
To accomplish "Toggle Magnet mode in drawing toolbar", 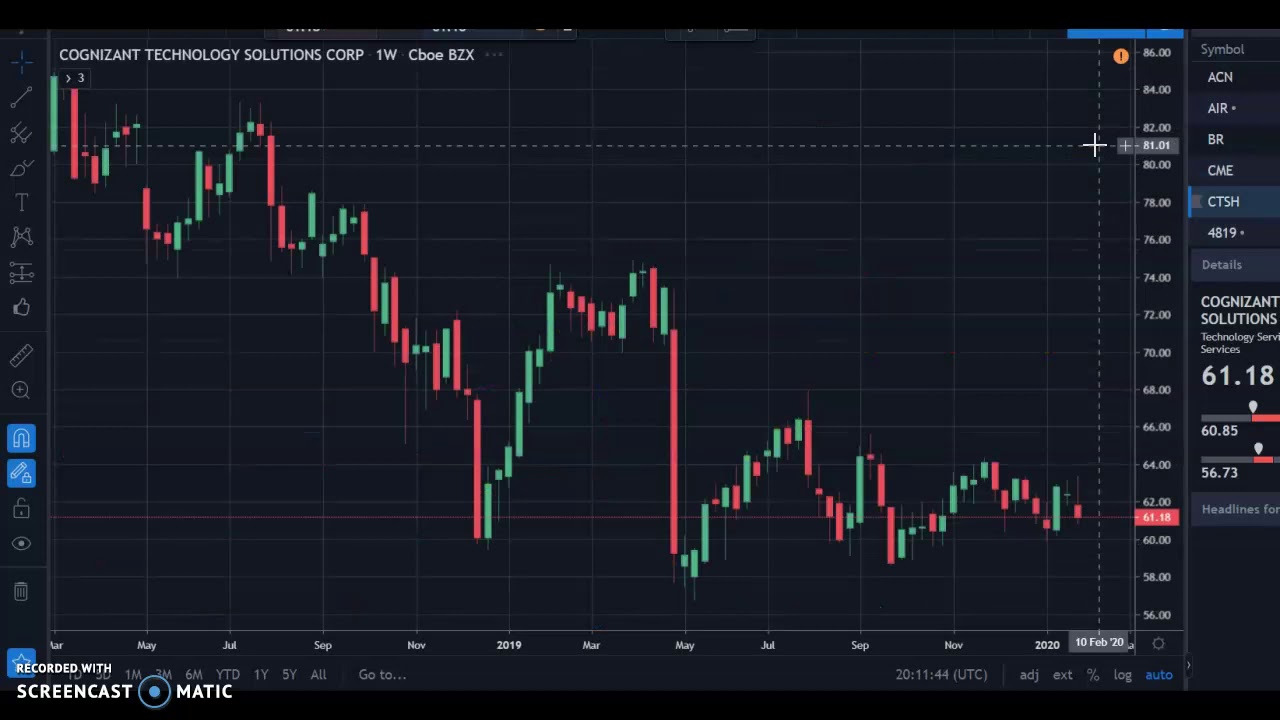I will (x=21, y=438).
